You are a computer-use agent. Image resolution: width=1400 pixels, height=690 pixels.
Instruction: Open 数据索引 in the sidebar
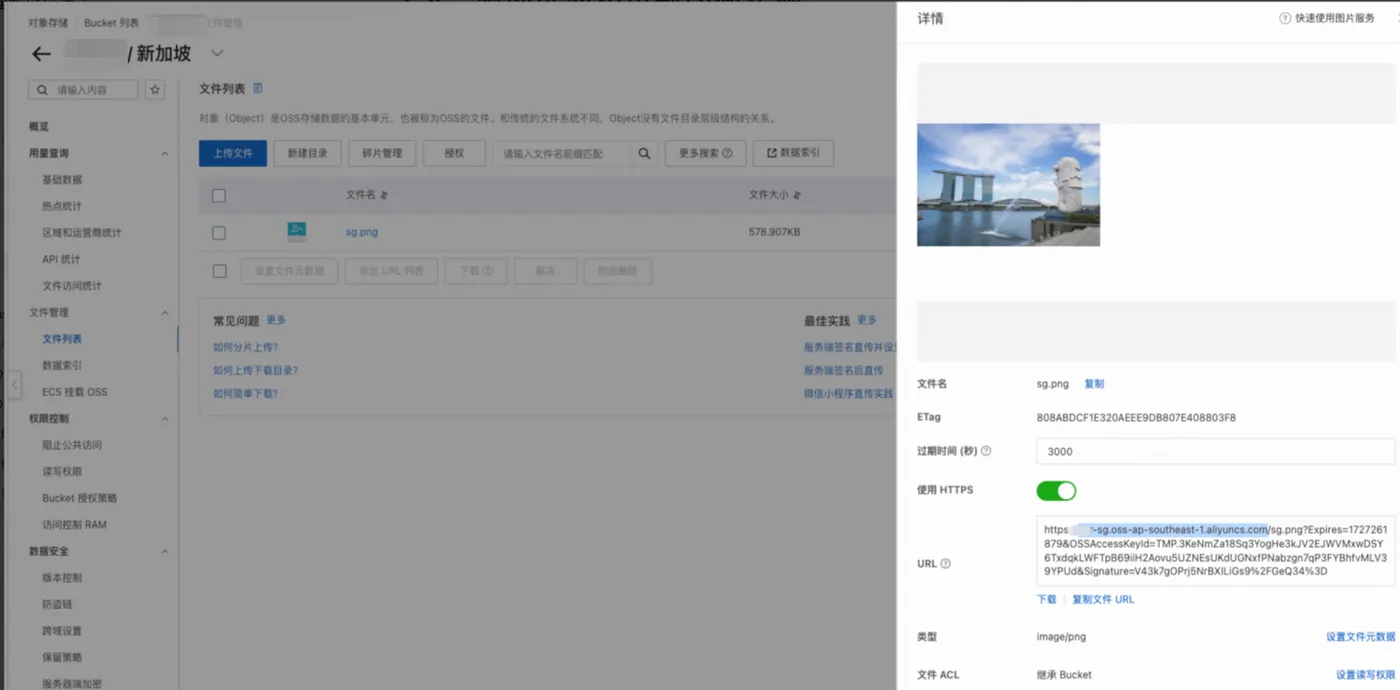click(x=62, y=365)
